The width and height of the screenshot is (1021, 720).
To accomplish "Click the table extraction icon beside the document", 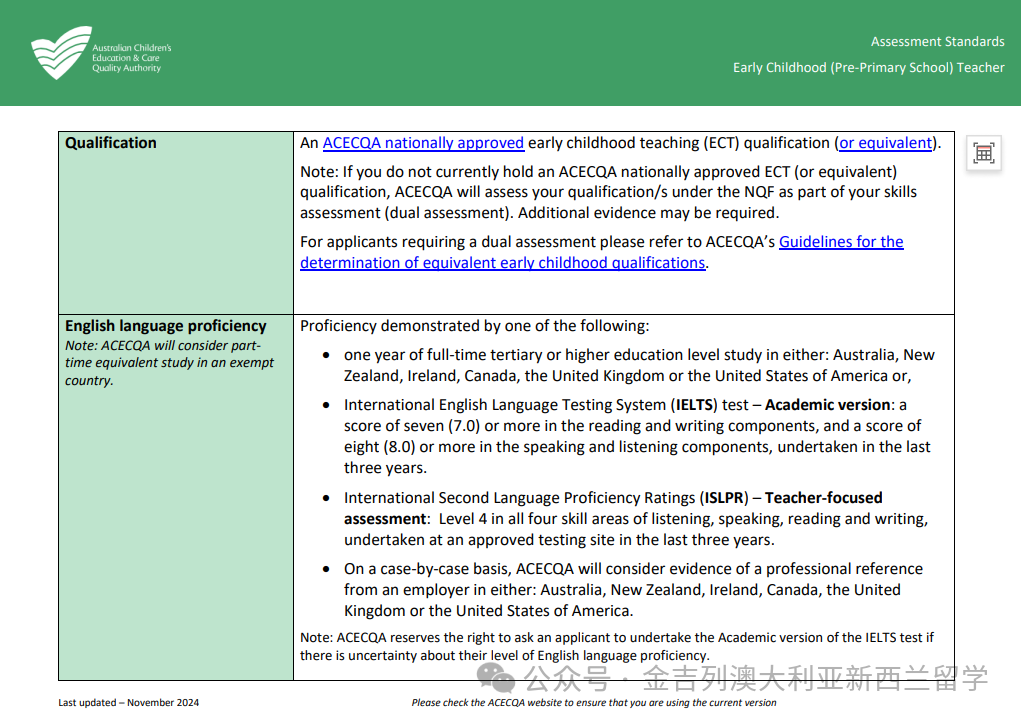I will [x=983, y=154].
